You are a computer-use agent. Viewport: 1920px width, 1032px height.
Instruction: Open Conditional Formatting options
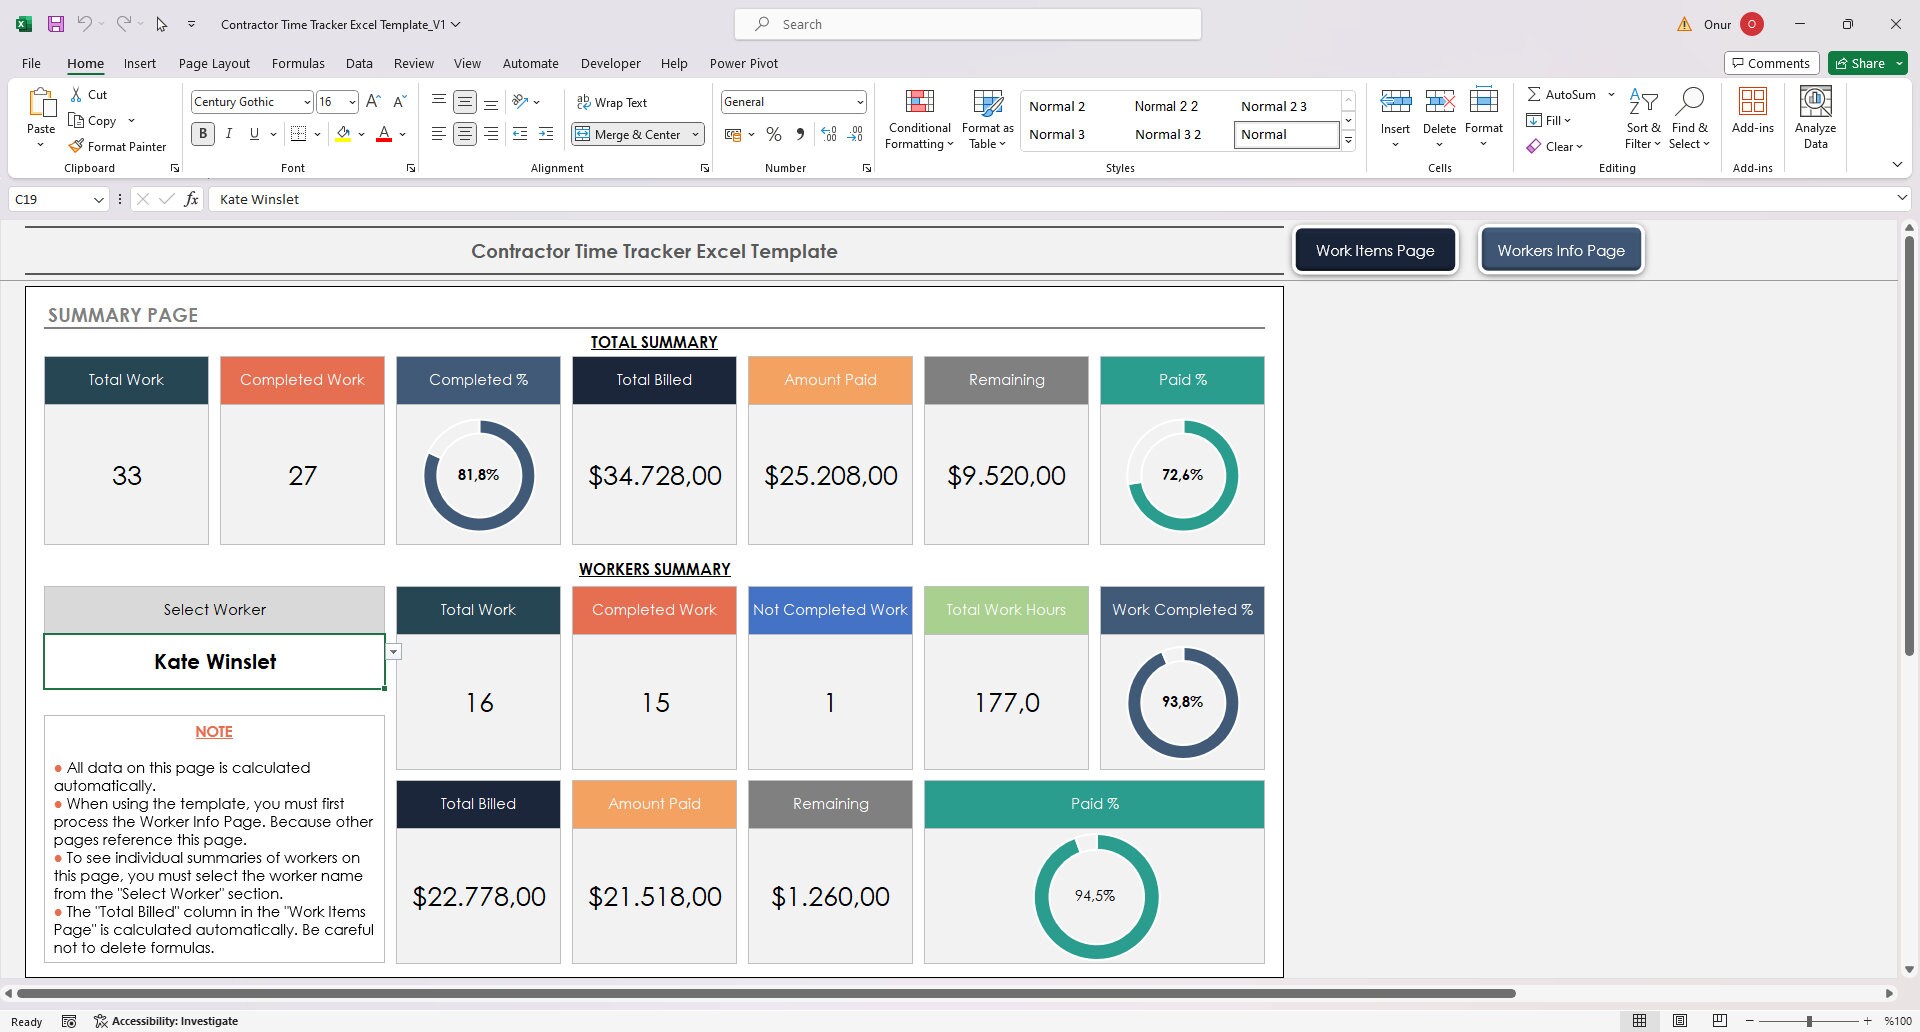click(918, 118)
